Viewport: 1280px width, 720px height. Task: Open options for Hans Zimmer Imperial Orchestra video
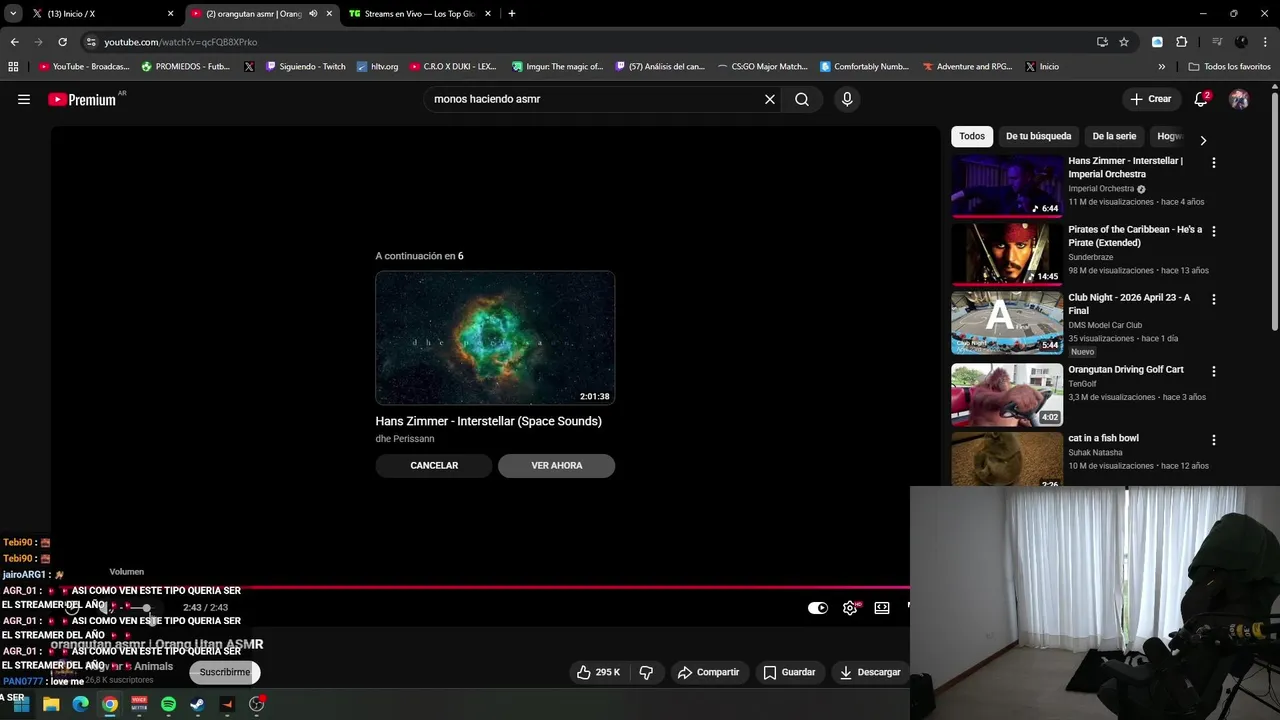tap(1214, 162)
